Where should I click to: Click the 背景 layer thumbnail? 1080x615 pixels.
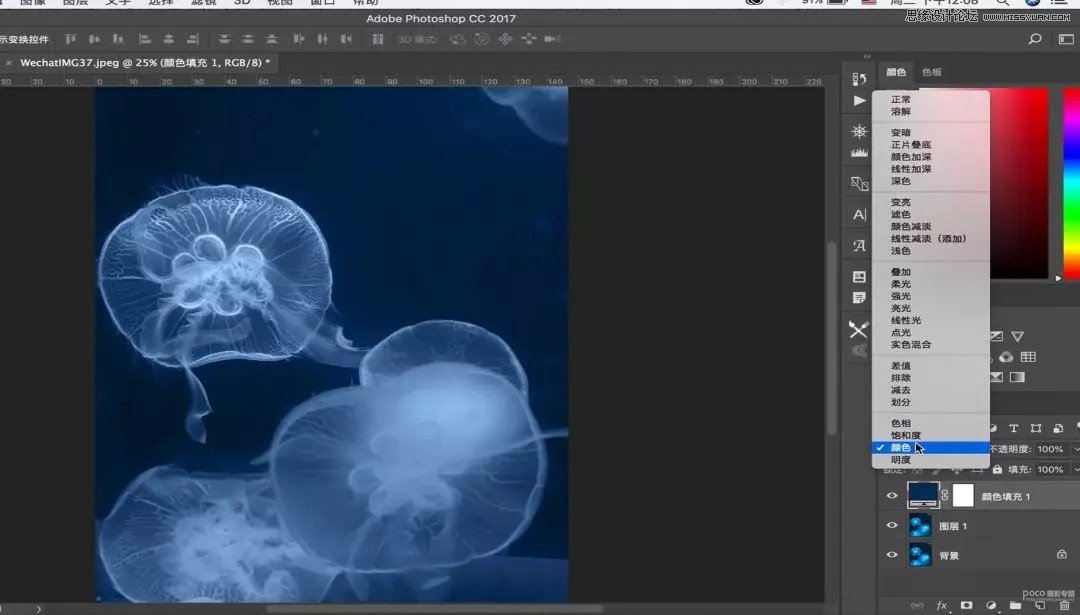click(x=920, y=555)
